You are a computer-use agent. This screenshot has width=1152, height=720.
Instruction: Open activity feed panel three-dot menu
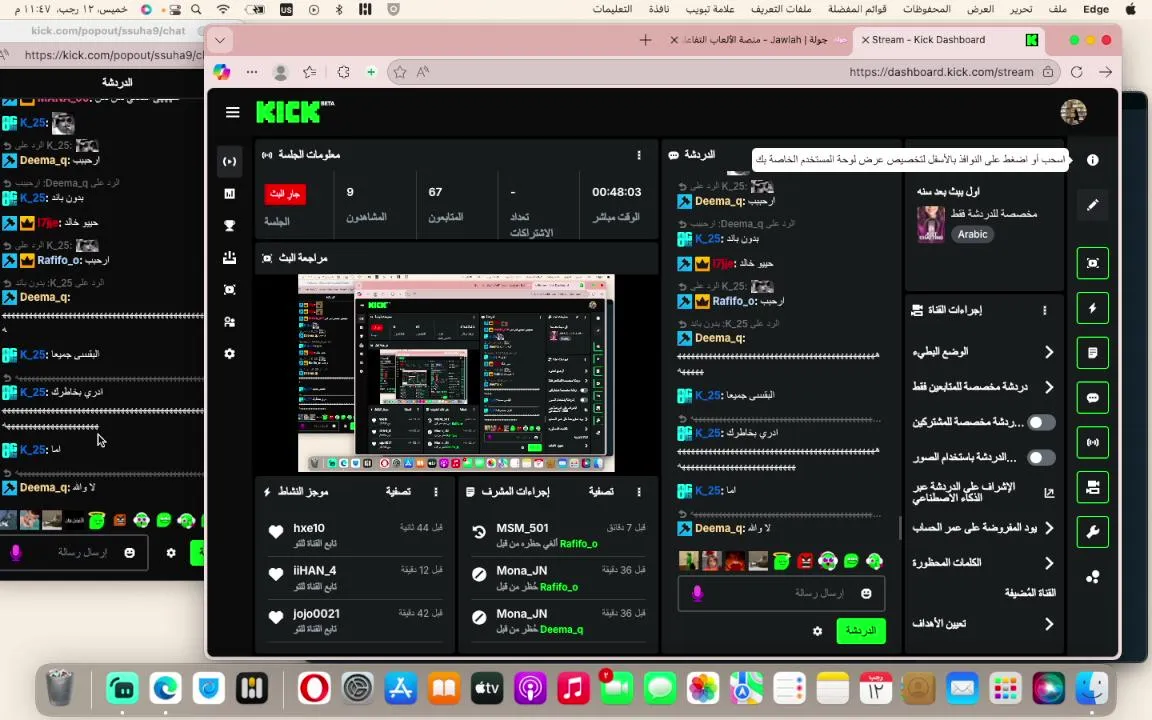[x=436, y=492]
